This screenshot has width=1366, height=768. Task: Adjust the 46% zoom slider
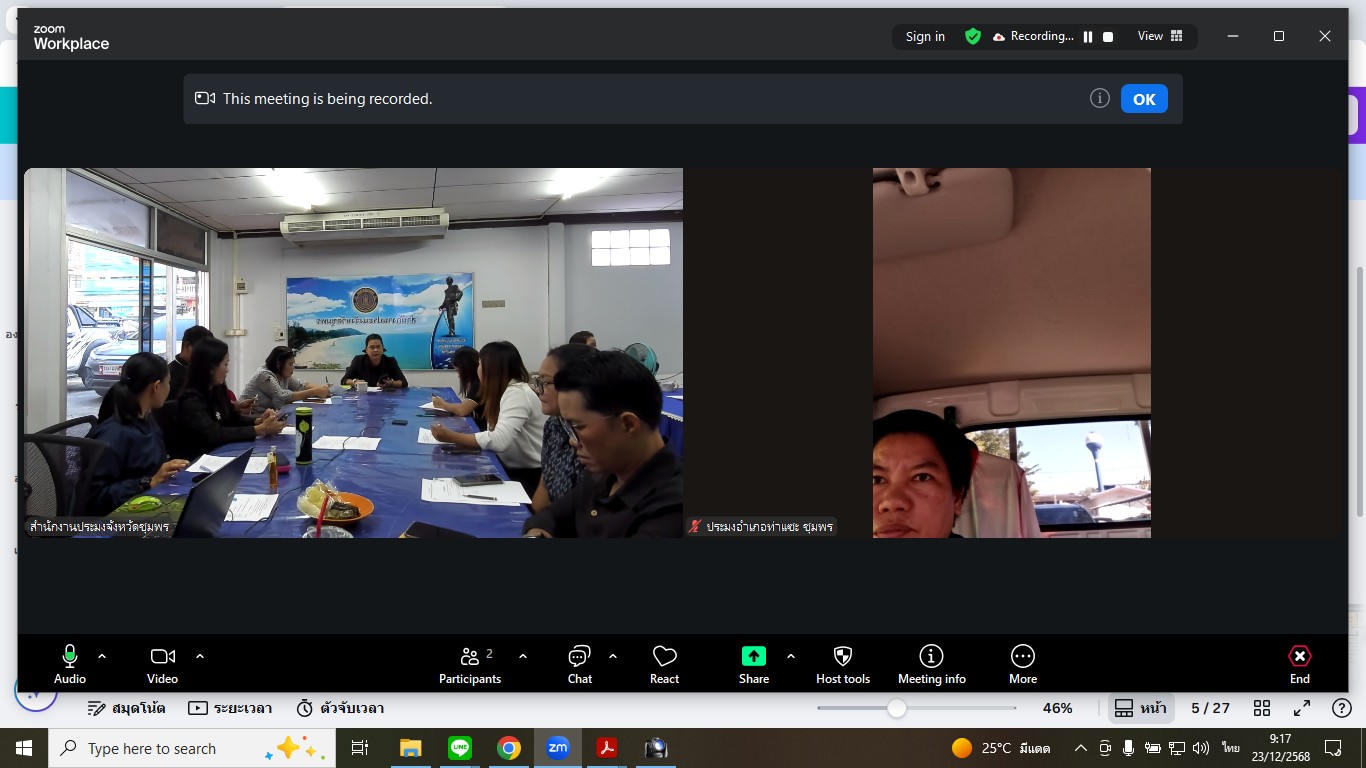coord(897,708)
